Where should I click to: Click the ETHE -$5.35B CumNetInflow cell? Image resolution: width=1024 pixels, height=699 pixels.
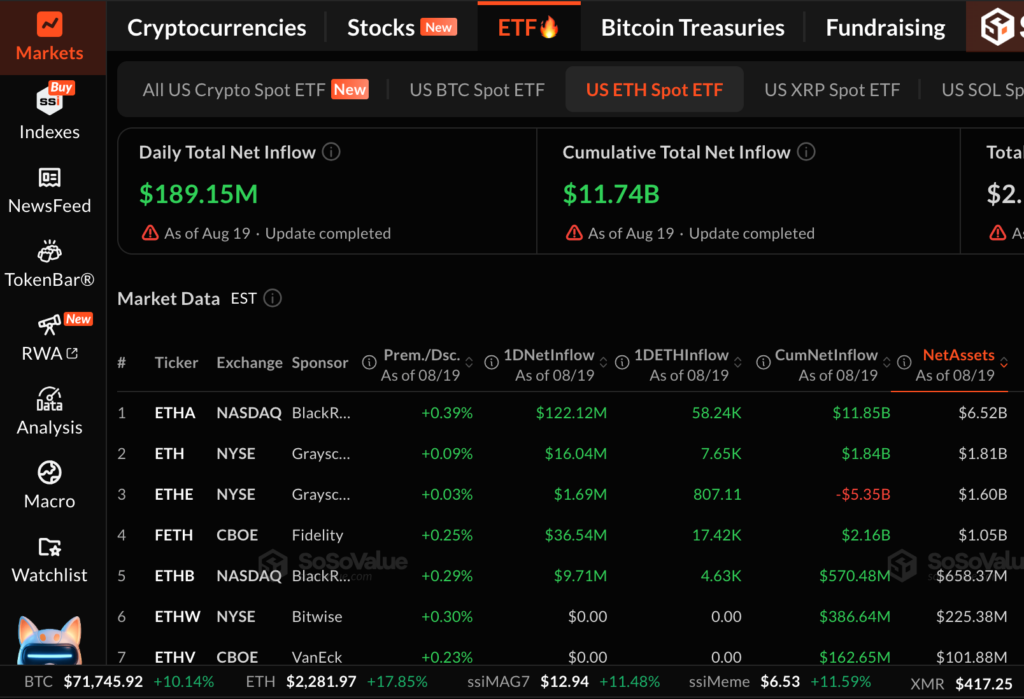863,495
